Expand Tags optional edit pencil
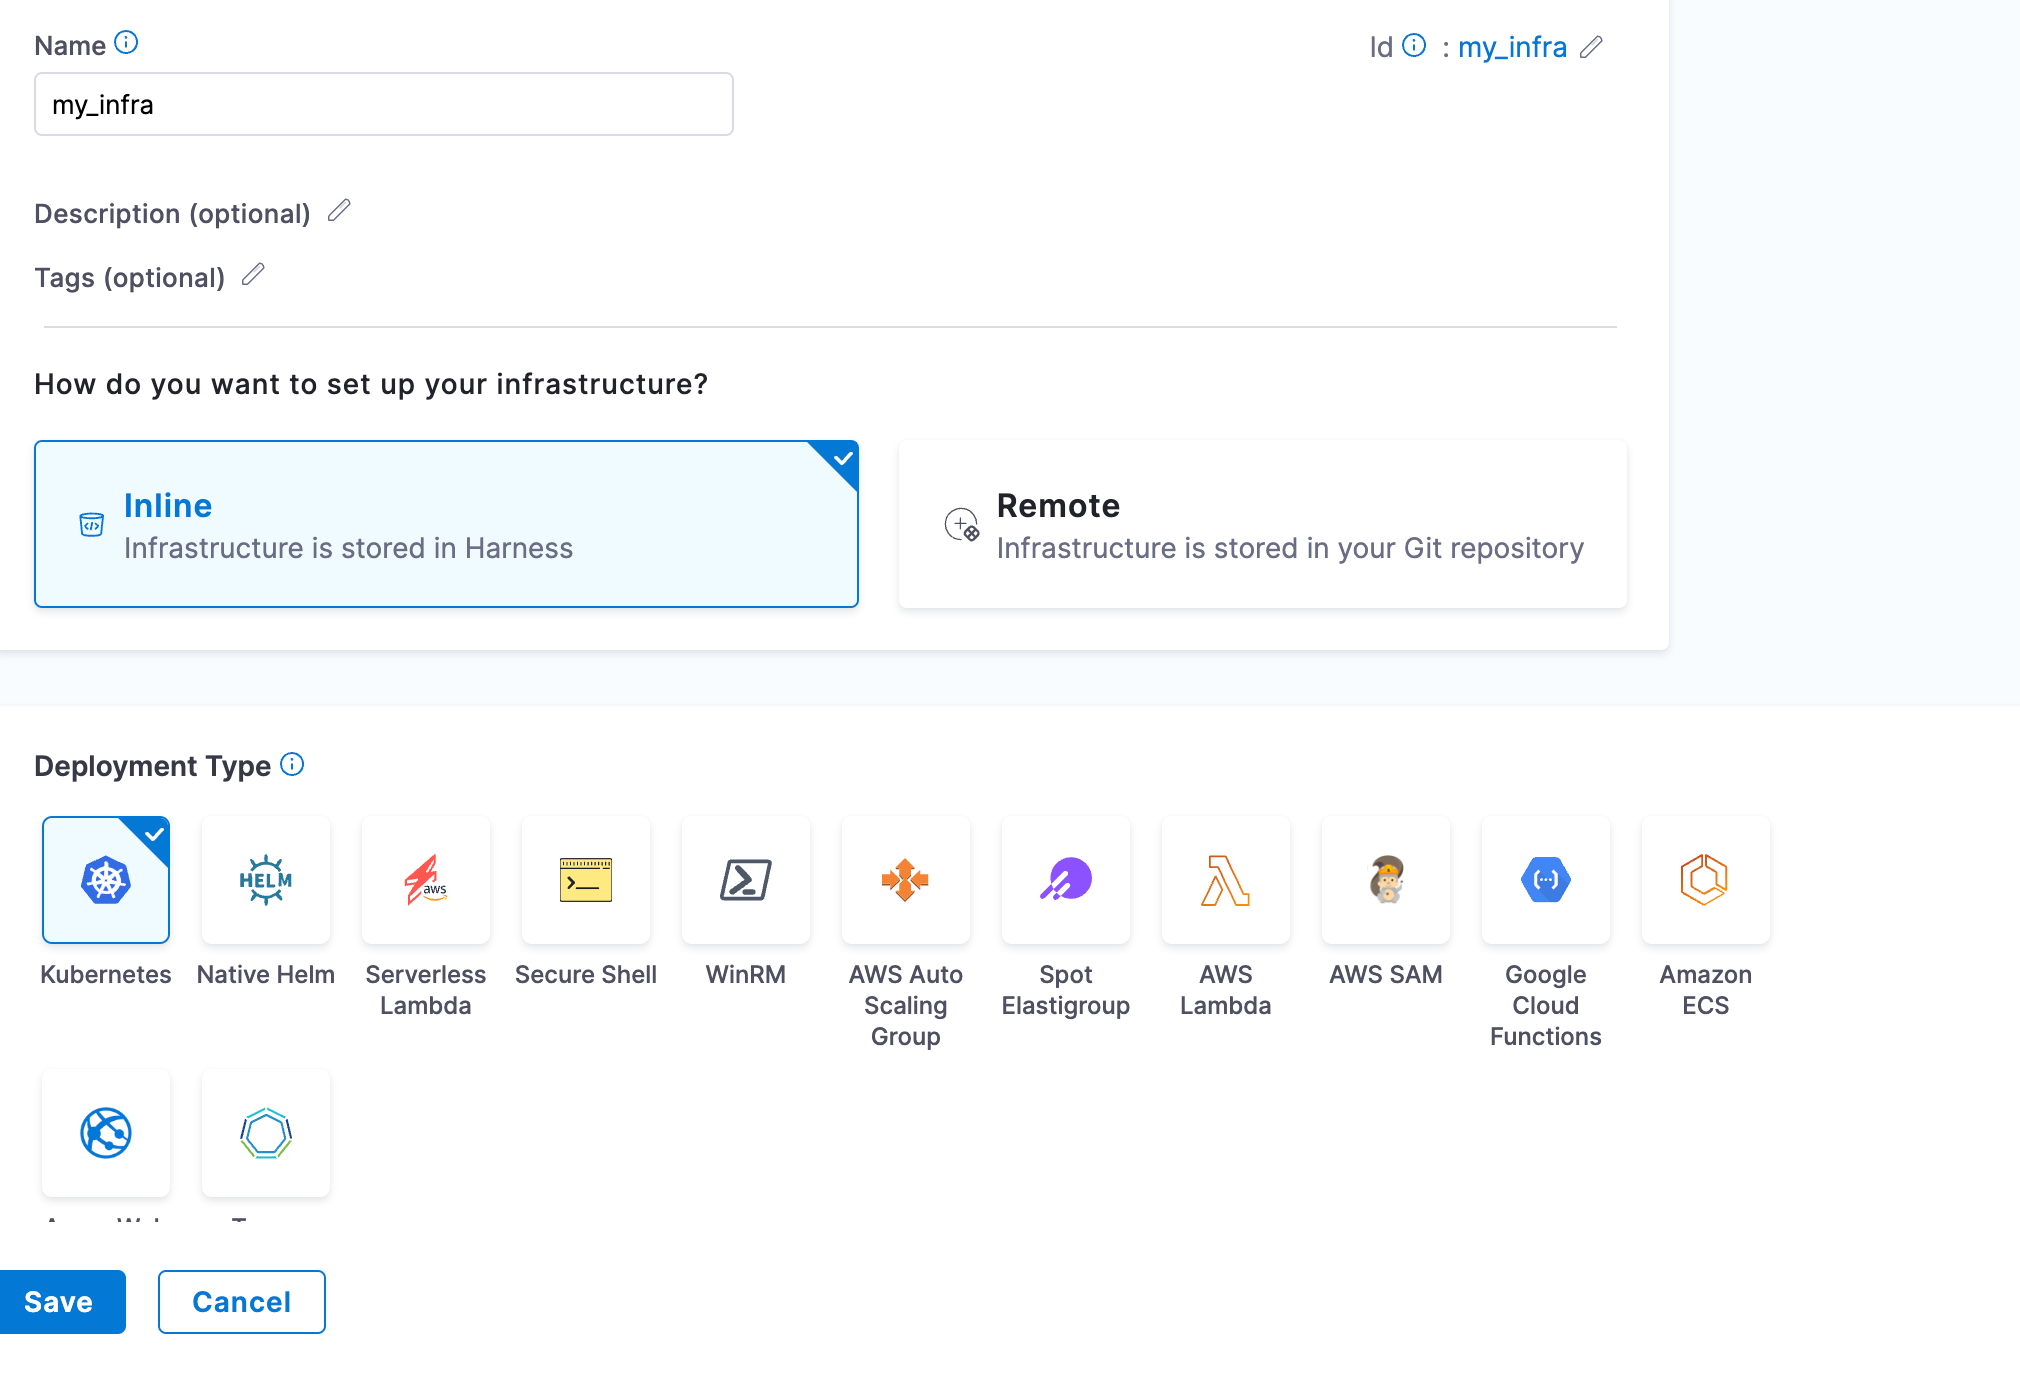 coord(253,275)
